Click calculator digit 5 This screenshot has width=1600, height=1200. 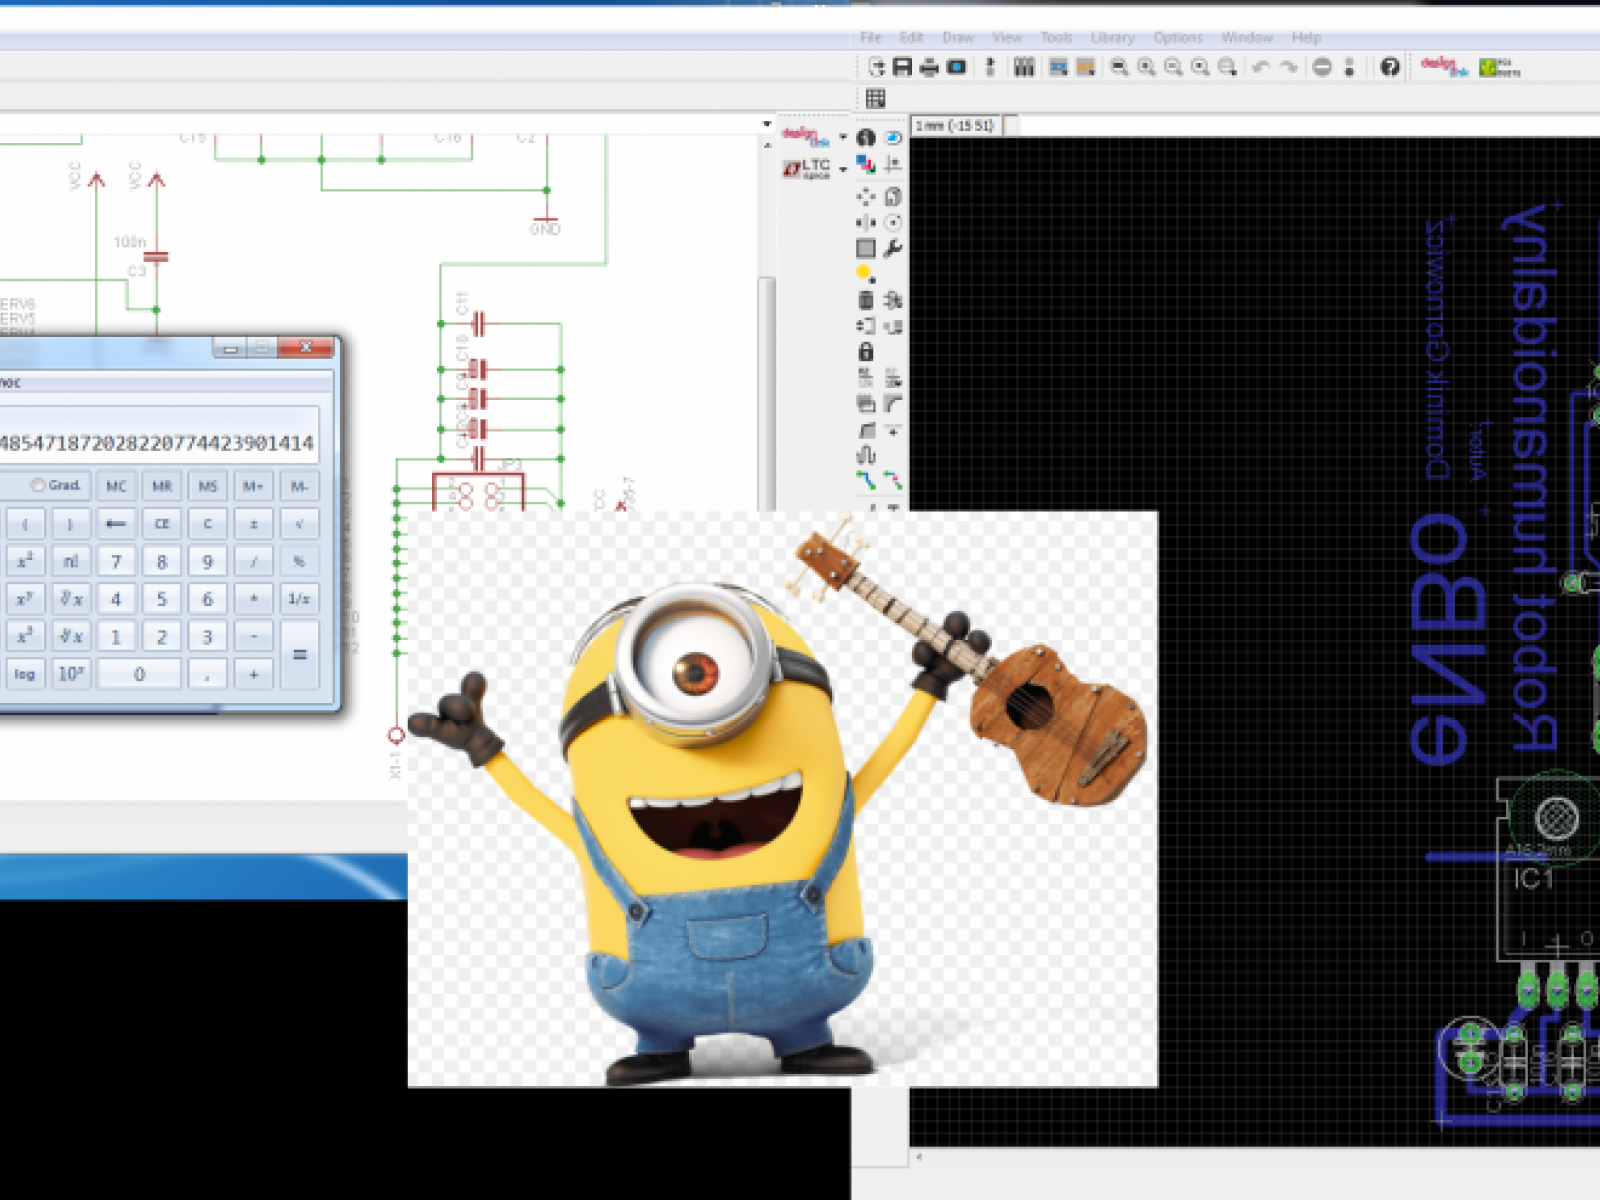[x=162, y=599]
